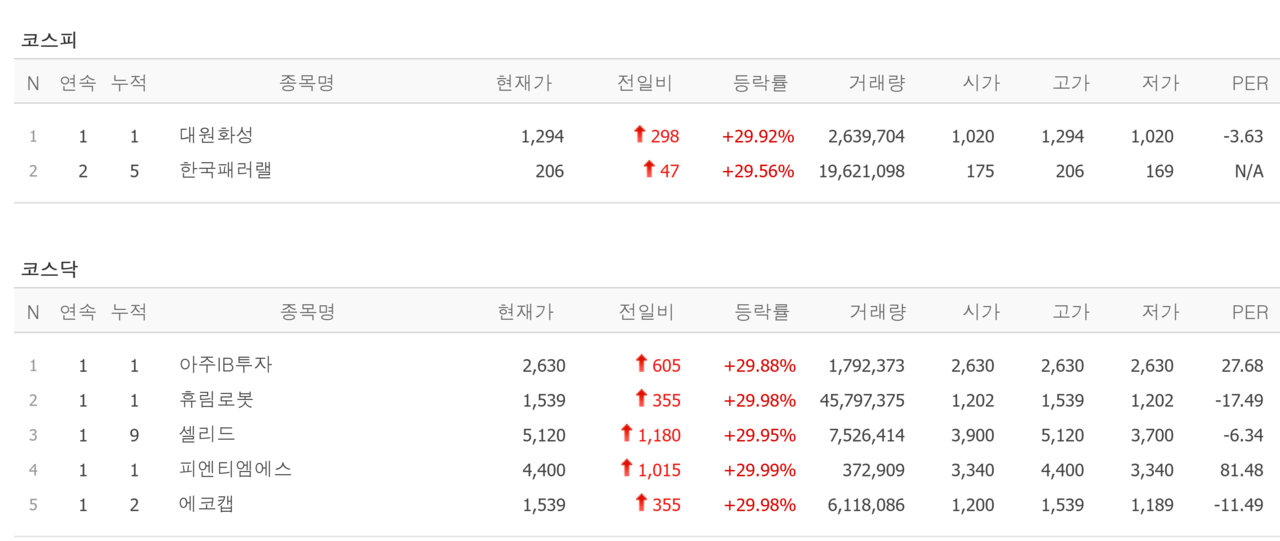Click the 현재가 column header in 코스닥 table
The height and width of the screenshot is (541, 1280).
pyautogui.click(x=525, y=312)
